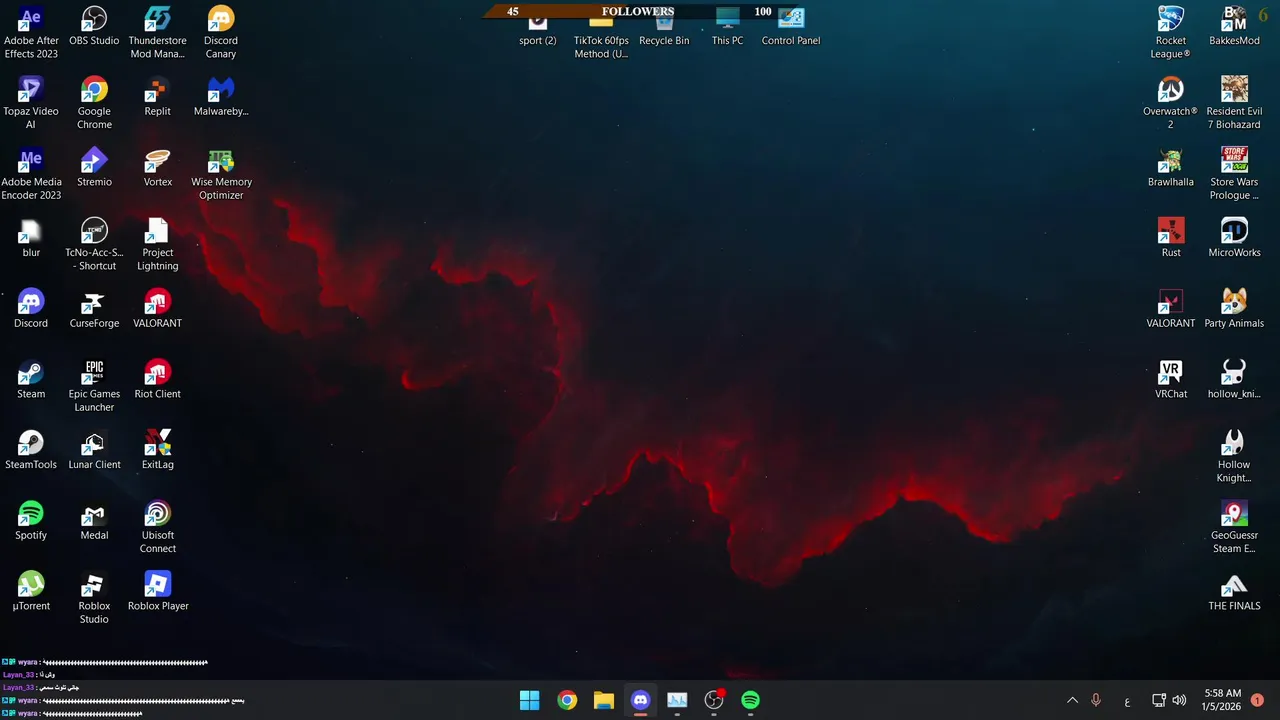
Task: Open the Party Animals shortcut
Action: [x=1234, y=308]
